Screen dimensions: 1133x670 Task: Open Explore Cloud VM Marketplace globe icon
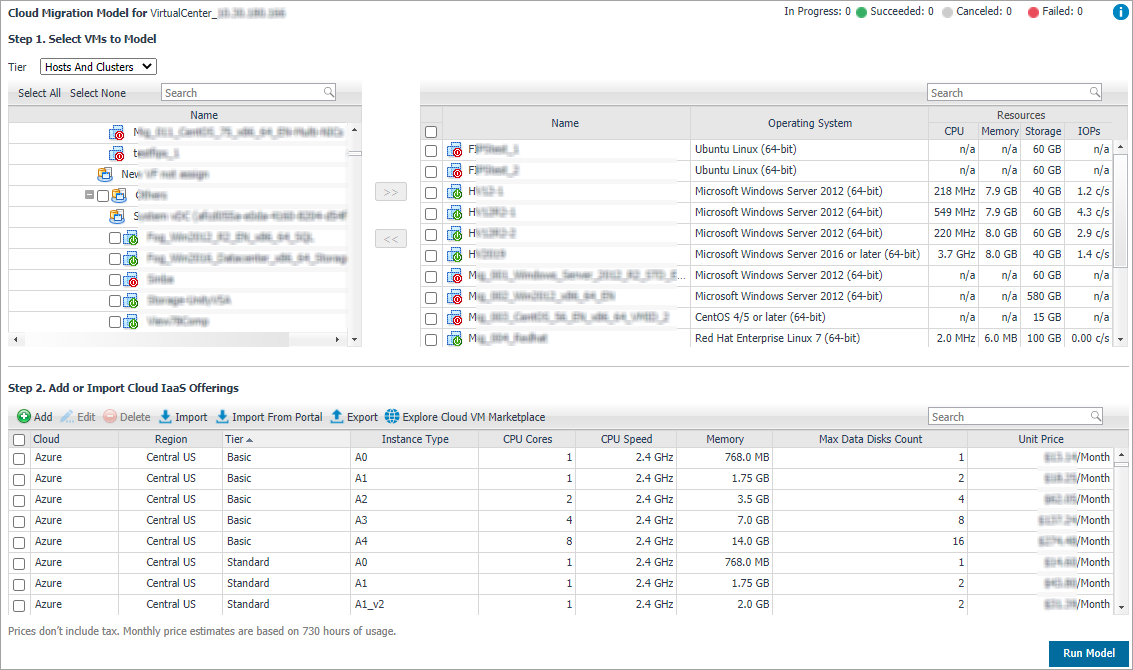pyautogui.click(x=391, y=417)
